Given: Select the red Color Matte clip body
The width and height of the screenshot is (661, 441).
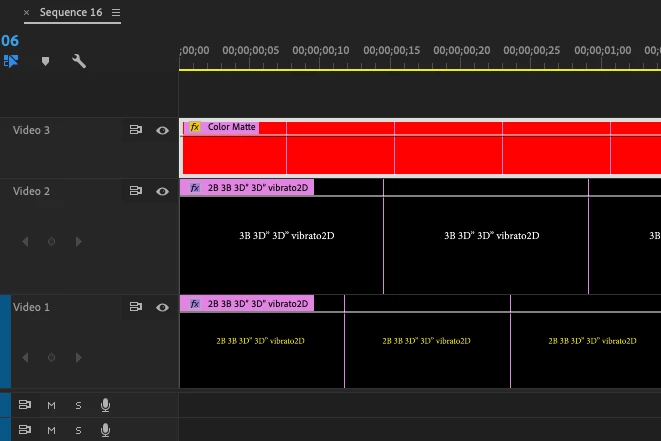Looking at the screenshot, I should (x=422, y=155).
